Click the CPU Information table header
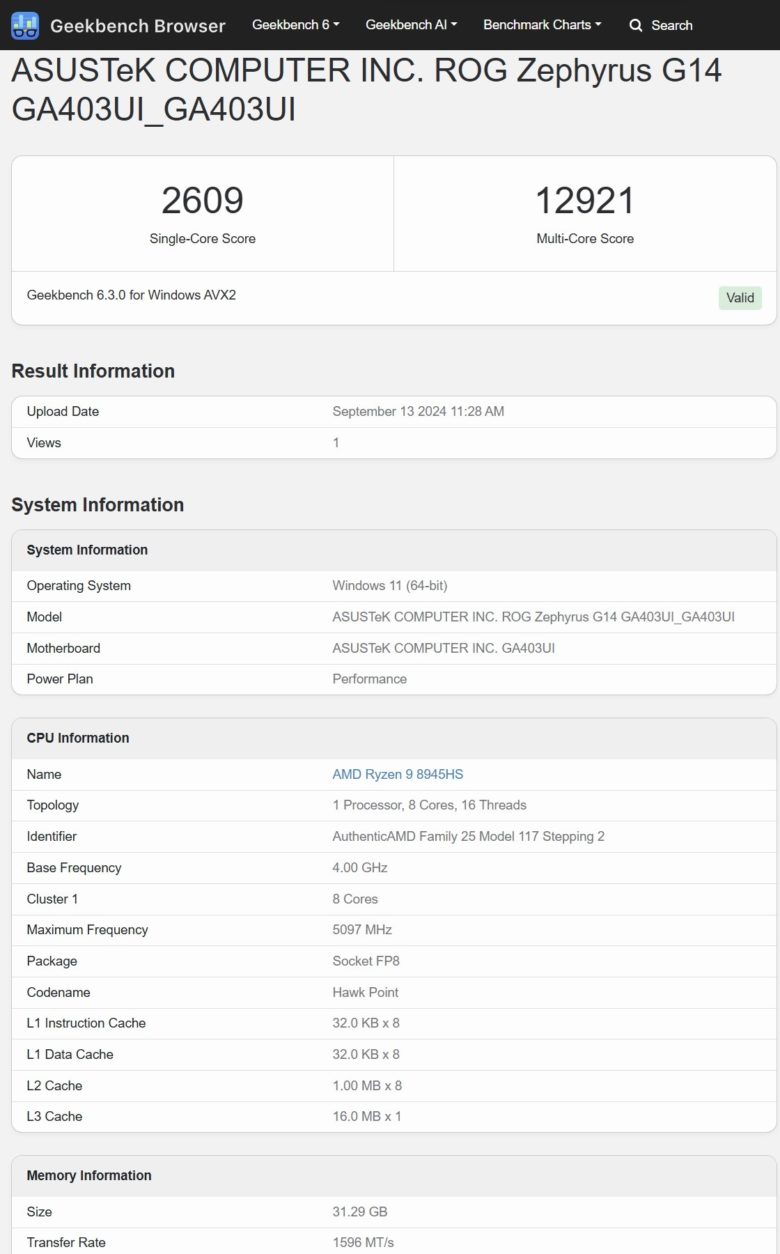Image resolution: width=780 pixels, height=1254 pixels. 394,738
